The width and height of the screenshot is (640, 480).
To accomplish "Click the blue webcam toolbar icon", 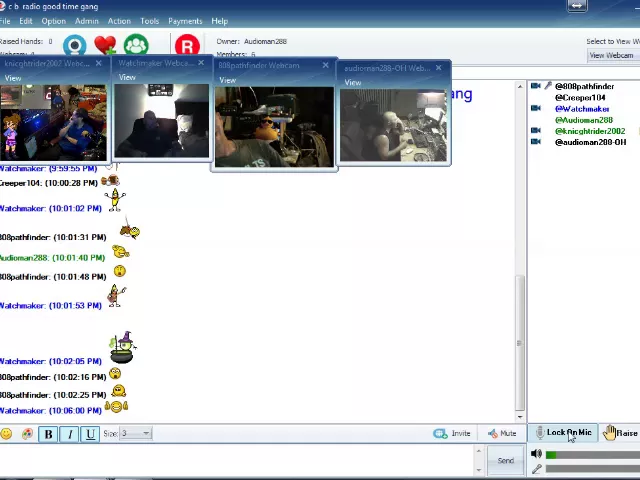I will [x=75, y=45].
